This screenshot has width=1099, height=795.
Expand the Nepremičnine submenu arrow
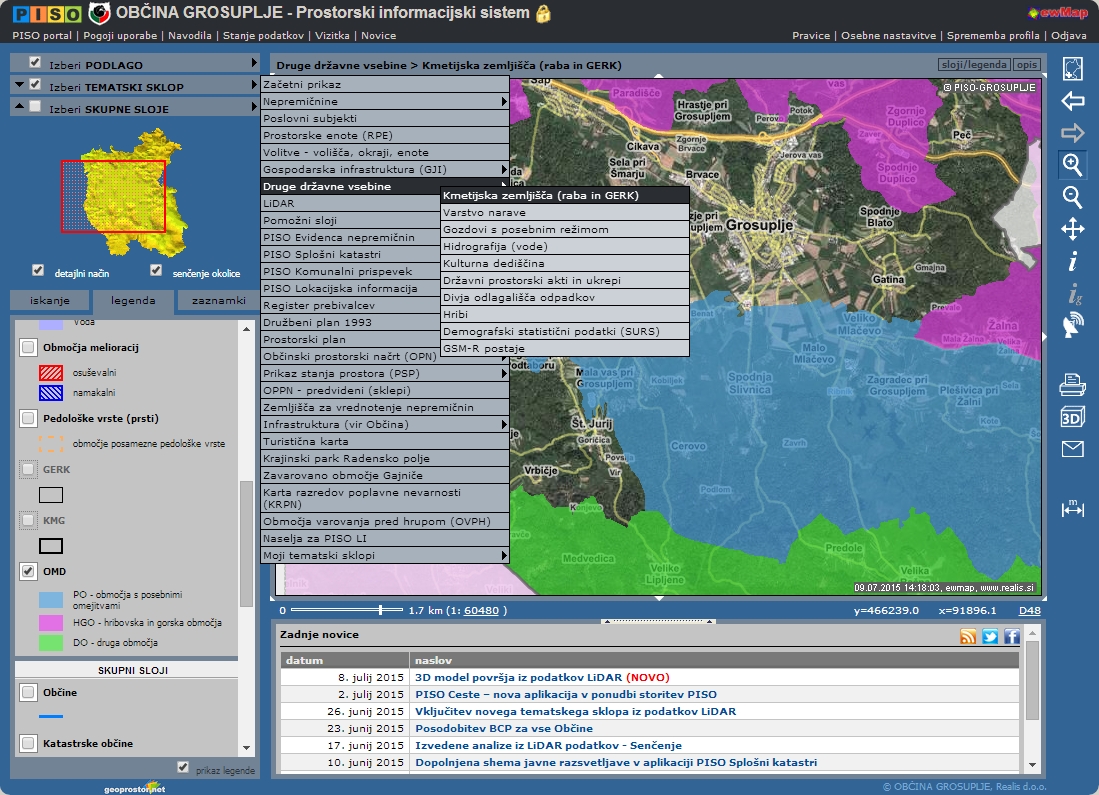(x=504, y=101)
